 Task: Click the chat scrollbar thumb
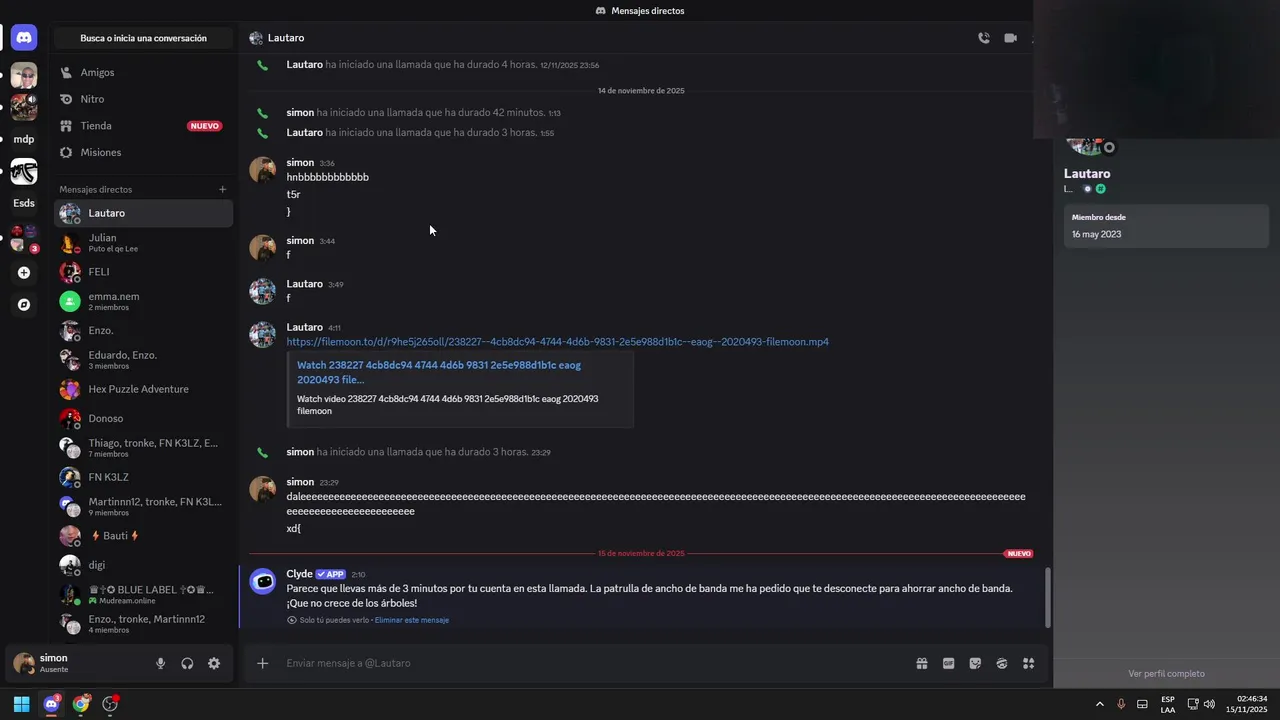(x=1047, y=597)
